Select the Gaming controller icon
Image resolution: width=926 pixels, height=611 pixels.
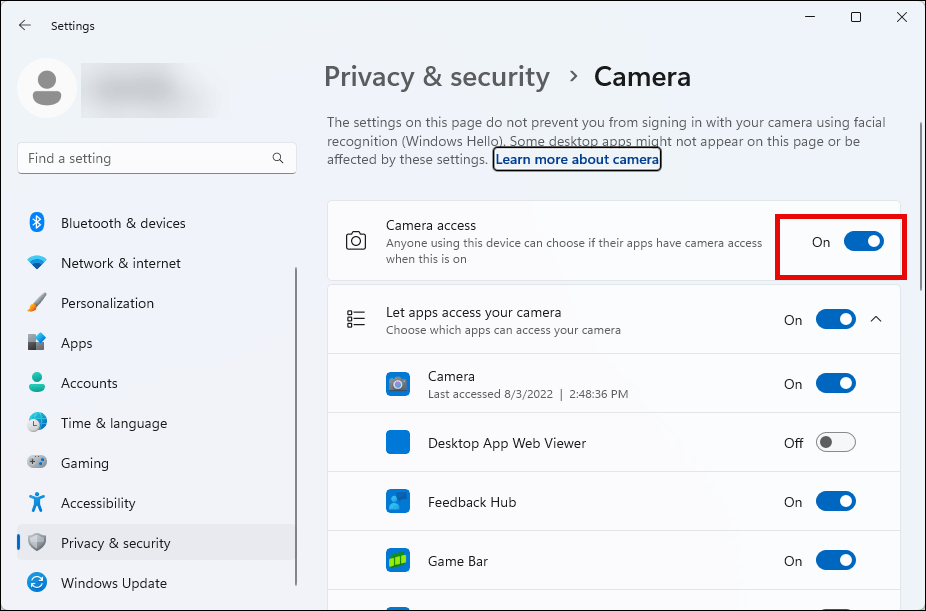pyautogui.click(x=37, y=463)
